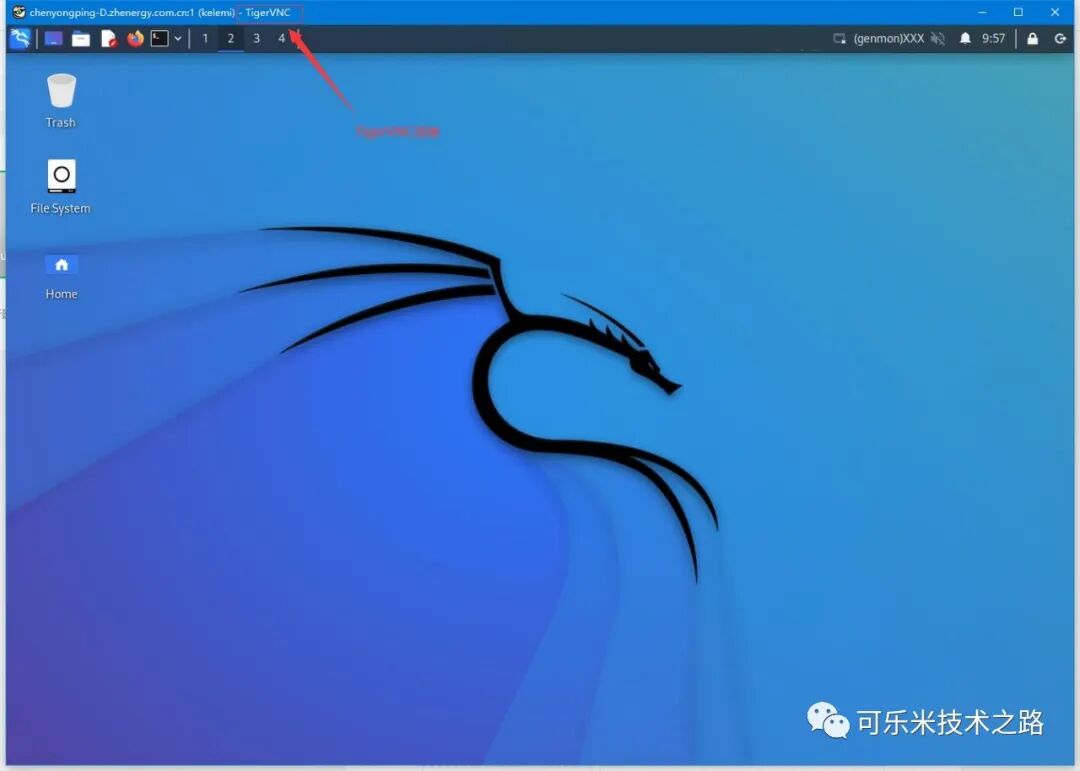Screen dimensions: 1080x771
Task: Switch to workspace 4
Action: 281,39
